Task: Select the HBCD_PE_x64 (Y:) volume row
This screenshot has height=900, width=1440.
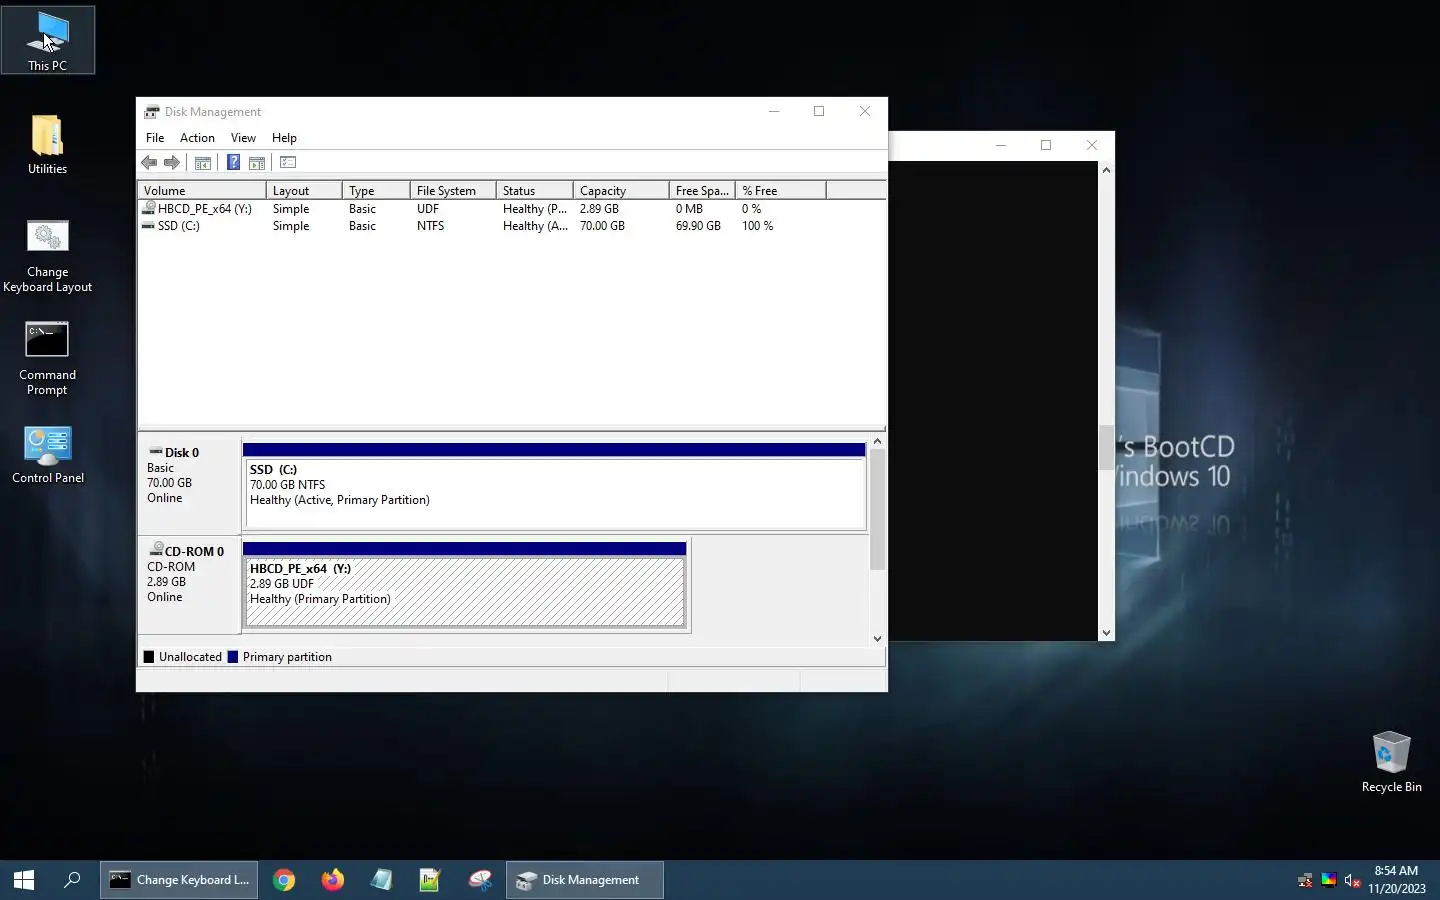Action: click(511, 209)
